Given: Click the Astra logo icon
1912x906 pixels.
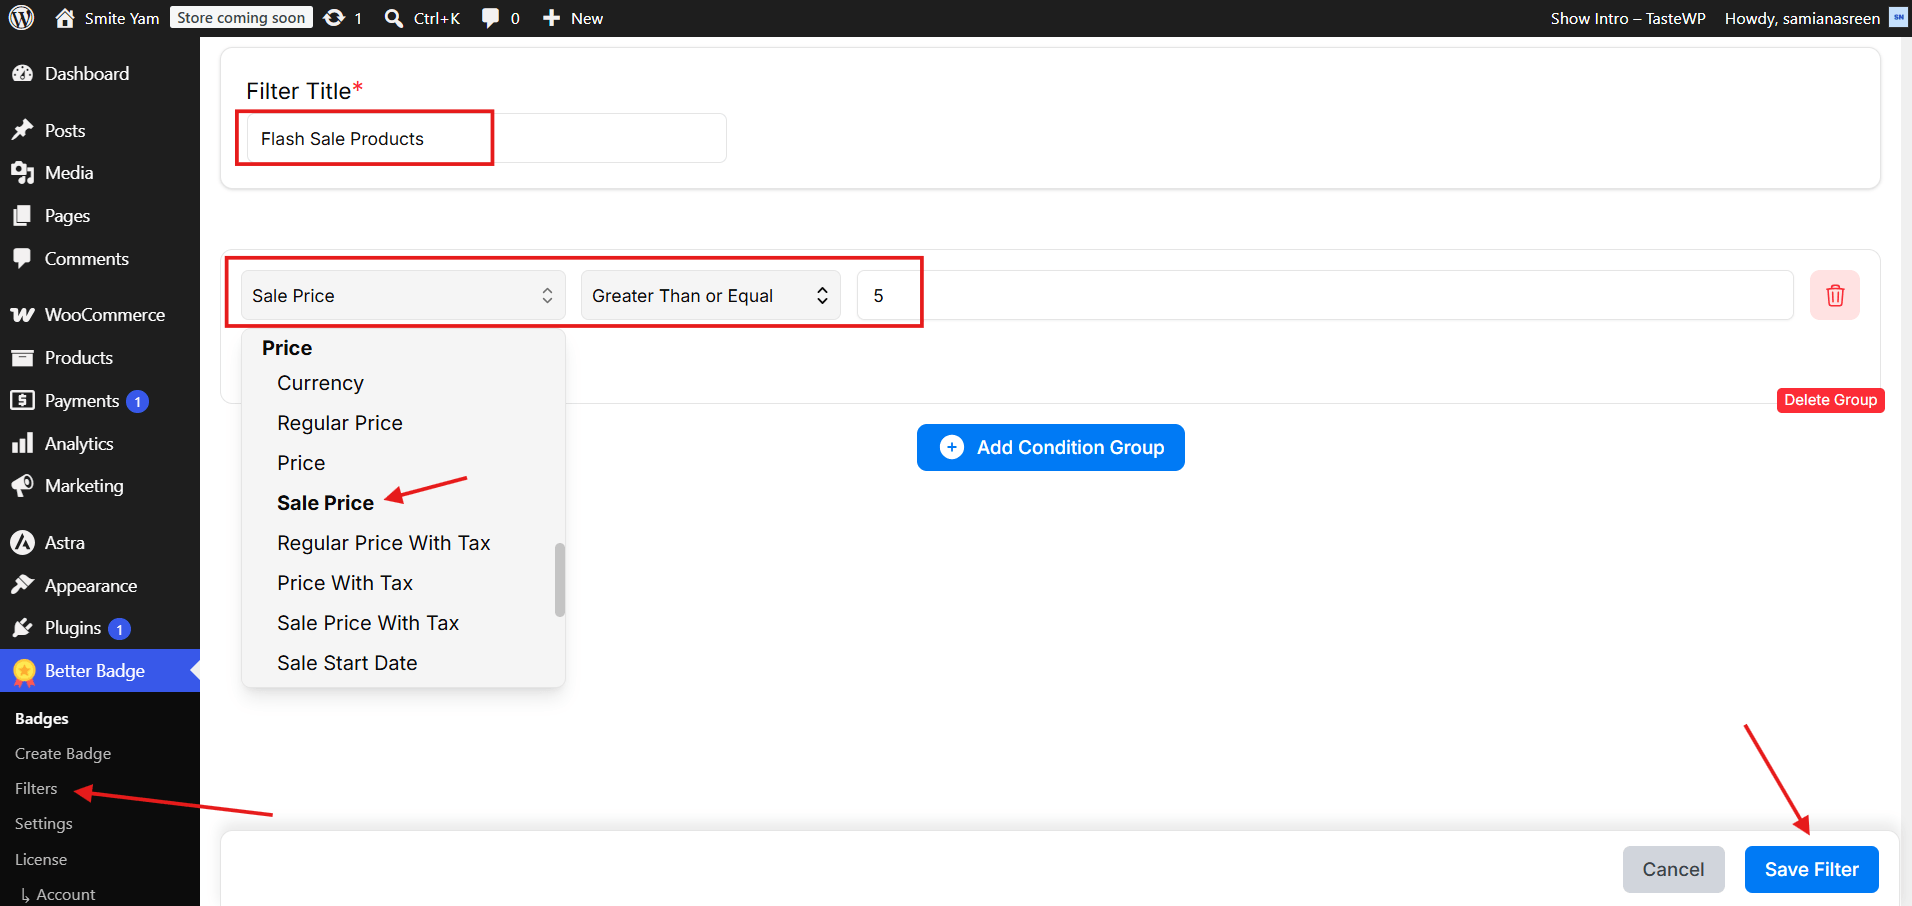Looking at the screenshot, I should pyautogui.click(x=22, y=542).
